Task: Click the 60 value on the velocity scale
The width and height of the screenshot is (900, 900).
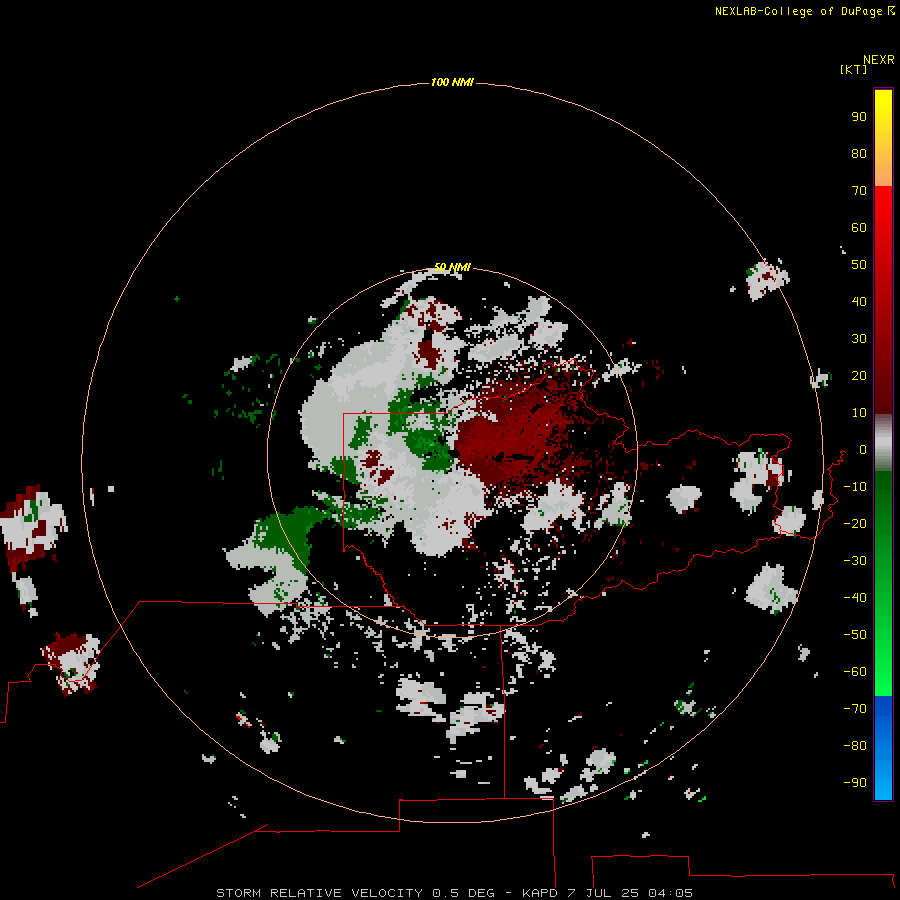Action: pyautogui.click(x=859, y=227)
